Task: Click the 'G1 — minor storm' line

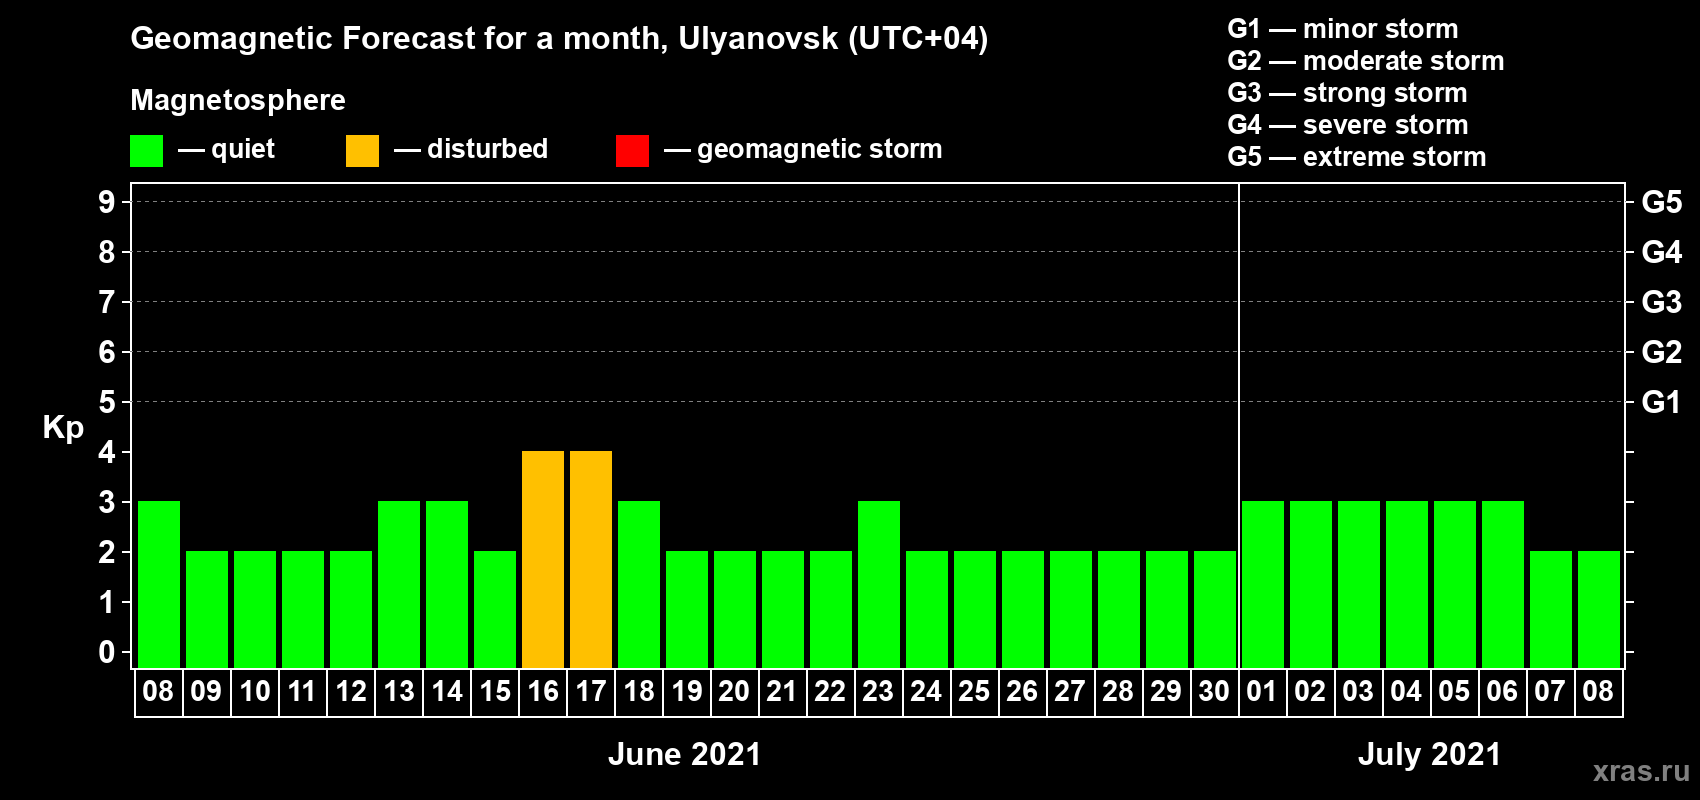Action: (x=1343, y=29)
